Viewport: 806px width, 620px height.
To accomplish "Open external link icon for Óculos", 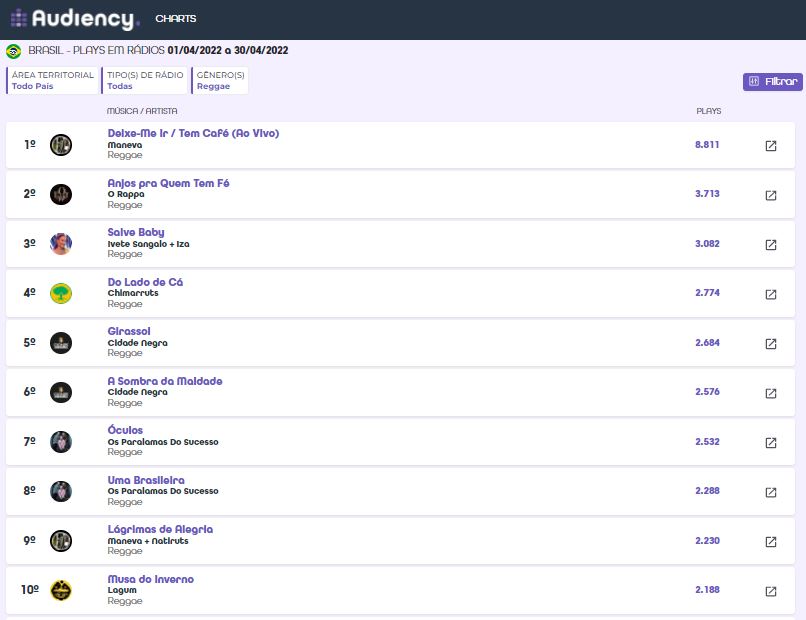I will (770, 443).
